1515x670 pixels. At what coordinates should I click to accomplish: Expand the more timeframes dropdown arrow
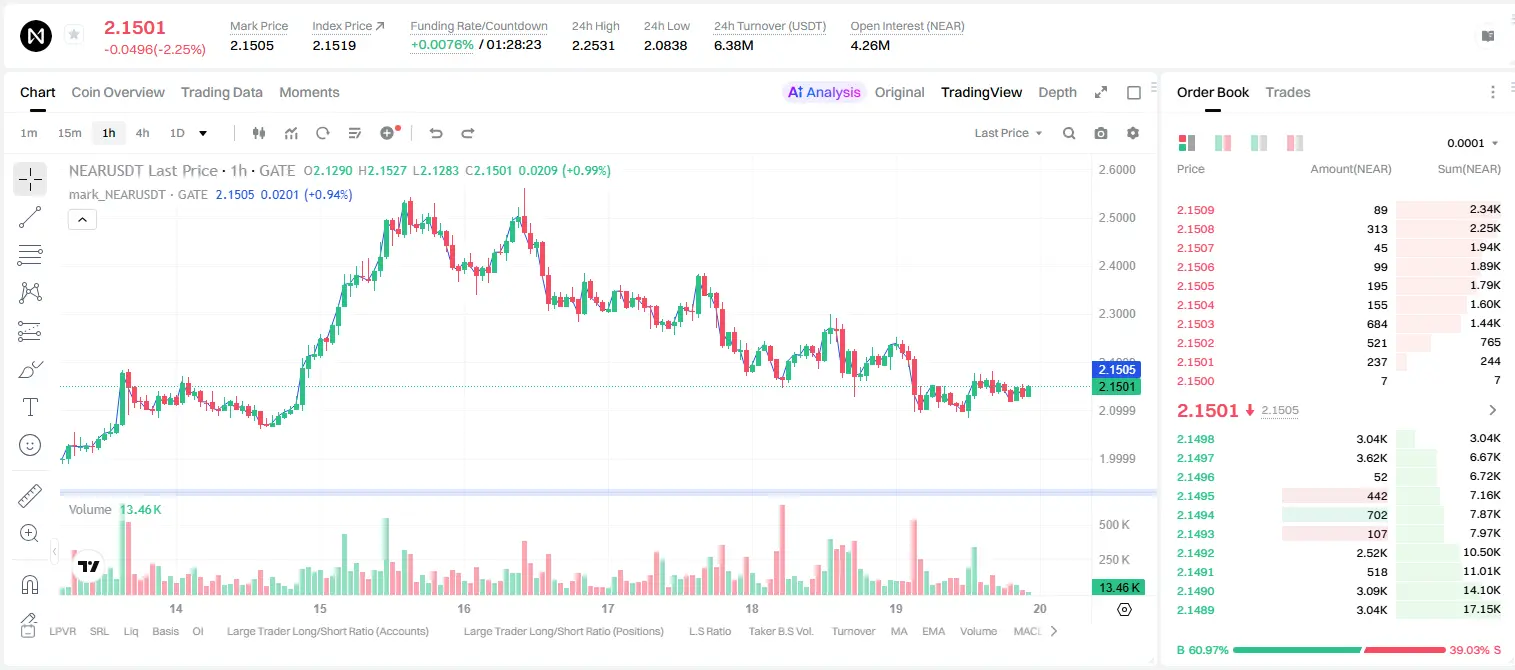click(203, 133)
